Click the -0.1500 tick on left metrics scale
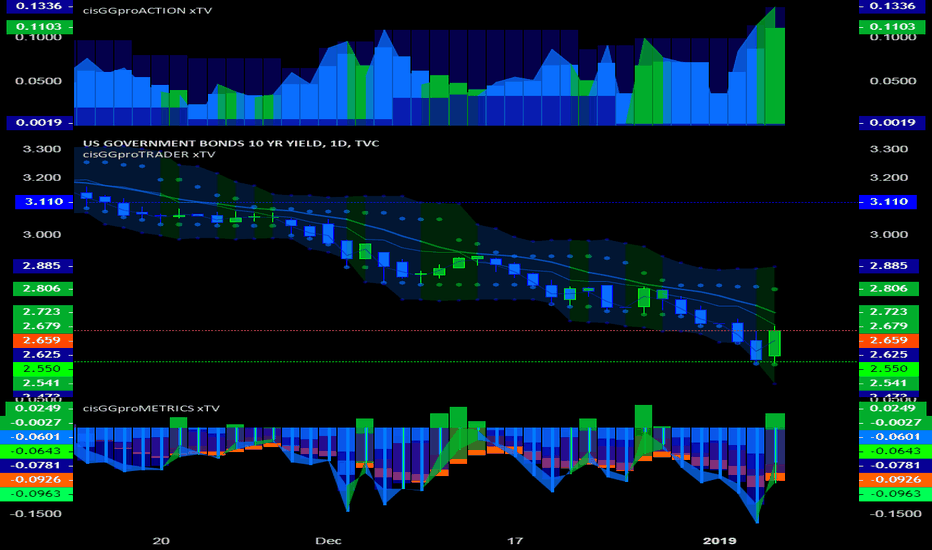932x550 pixels. point(37,514)
